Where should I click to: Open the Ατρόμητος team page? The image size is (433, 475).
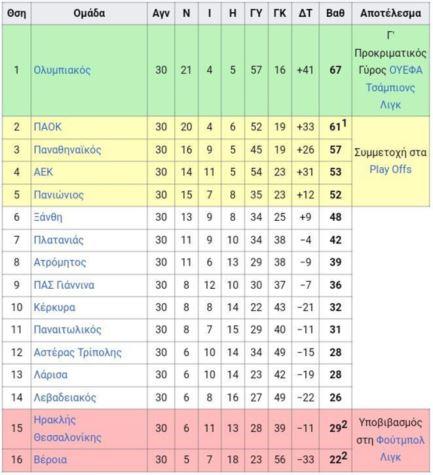[60, 262]
